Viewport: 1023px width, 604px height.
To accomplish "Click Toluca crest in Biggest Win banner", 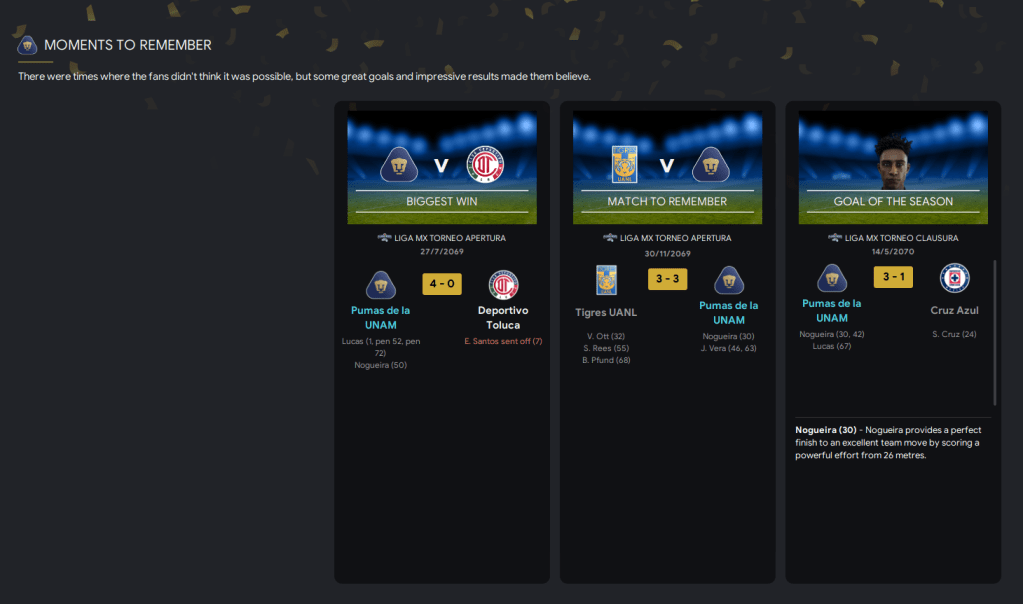I will click(485, 164).
